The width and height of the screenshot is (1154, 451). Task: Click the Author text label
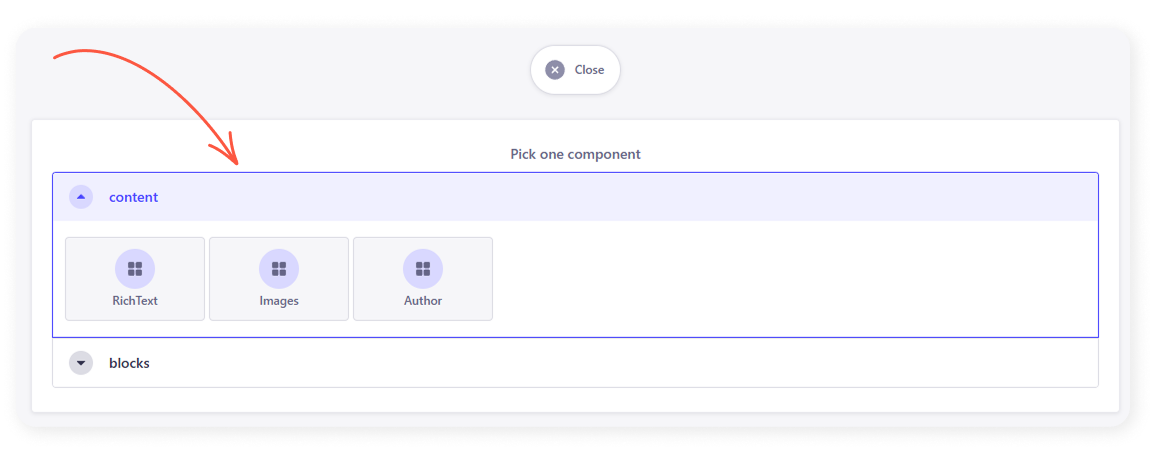pos(423,300)
